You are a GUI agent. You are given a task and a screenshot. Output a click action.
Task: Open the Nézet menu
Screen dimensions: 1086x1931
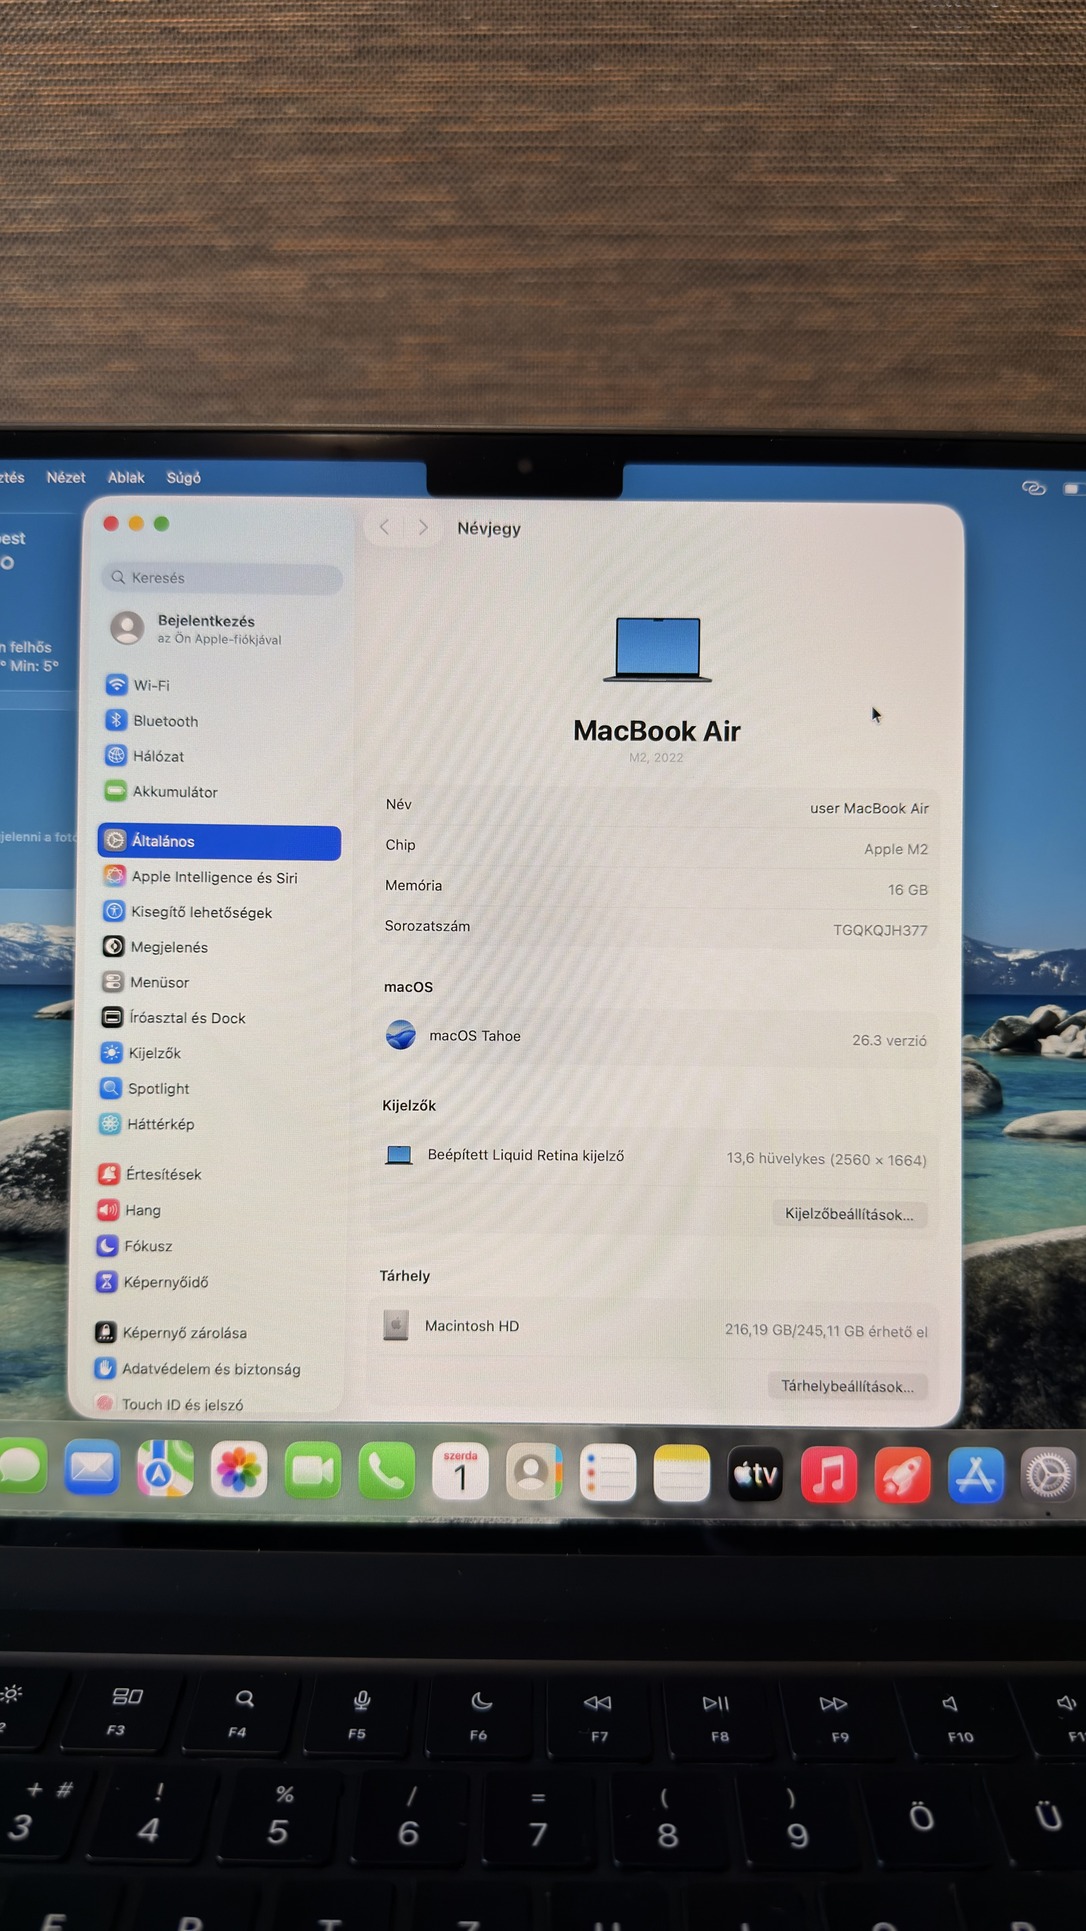click(x=66, y=478)
